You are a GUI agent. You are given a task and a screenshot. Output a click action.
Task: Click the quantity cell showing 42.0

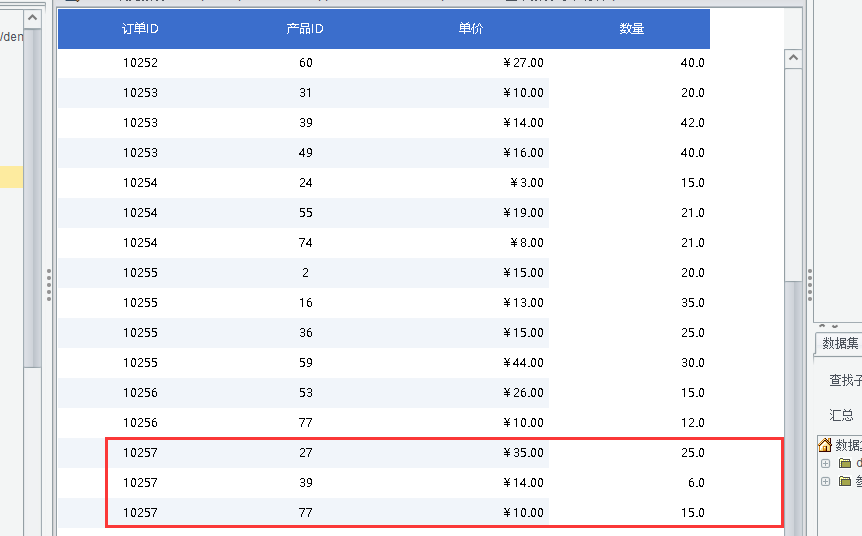[692, 123]
